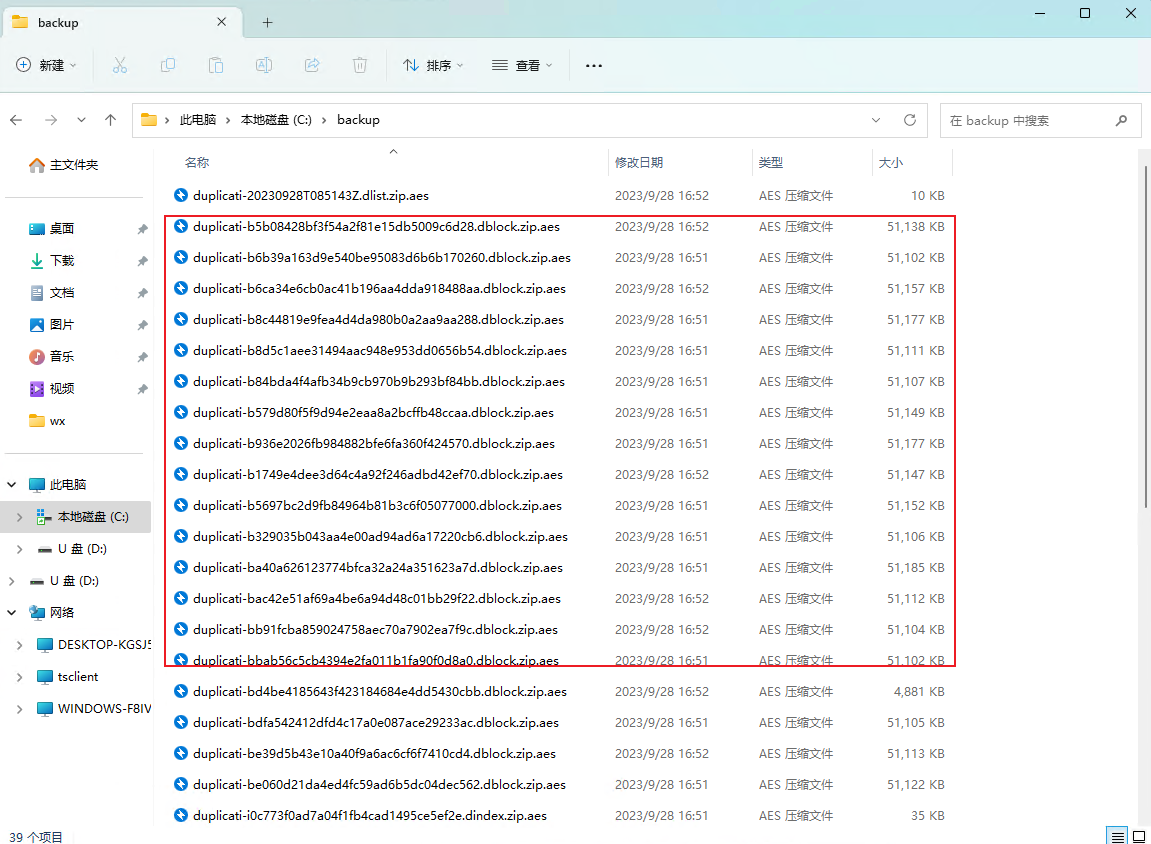1151x844 pixels.
Task: Switch to details view icon in status bar
Action: tap(1117, 837)
